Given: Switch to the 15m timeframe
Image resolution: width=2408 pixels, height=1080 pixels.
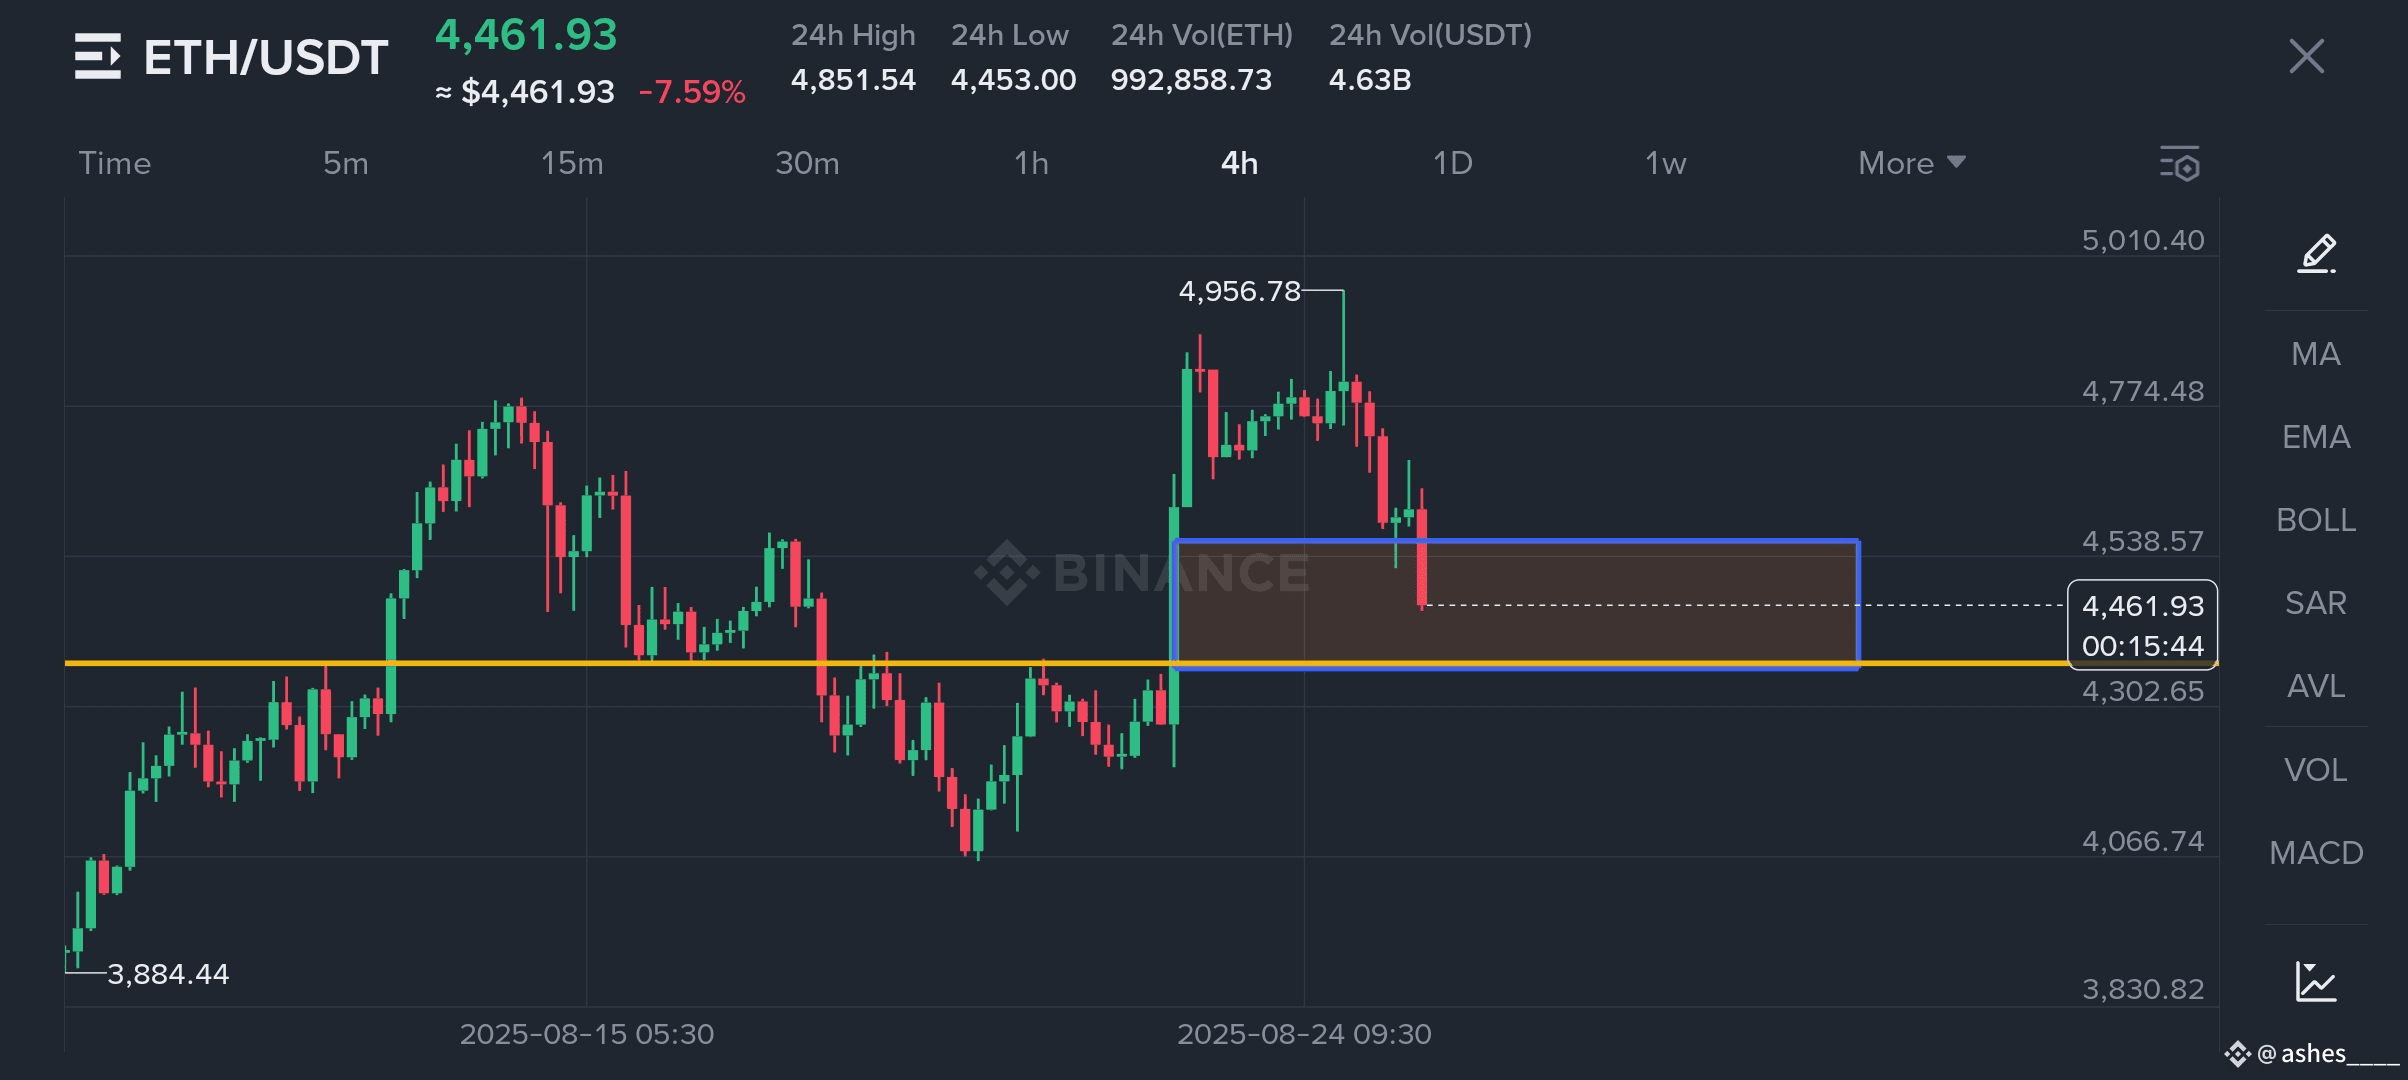Looking at the screenshot, I should coord(572,163).
